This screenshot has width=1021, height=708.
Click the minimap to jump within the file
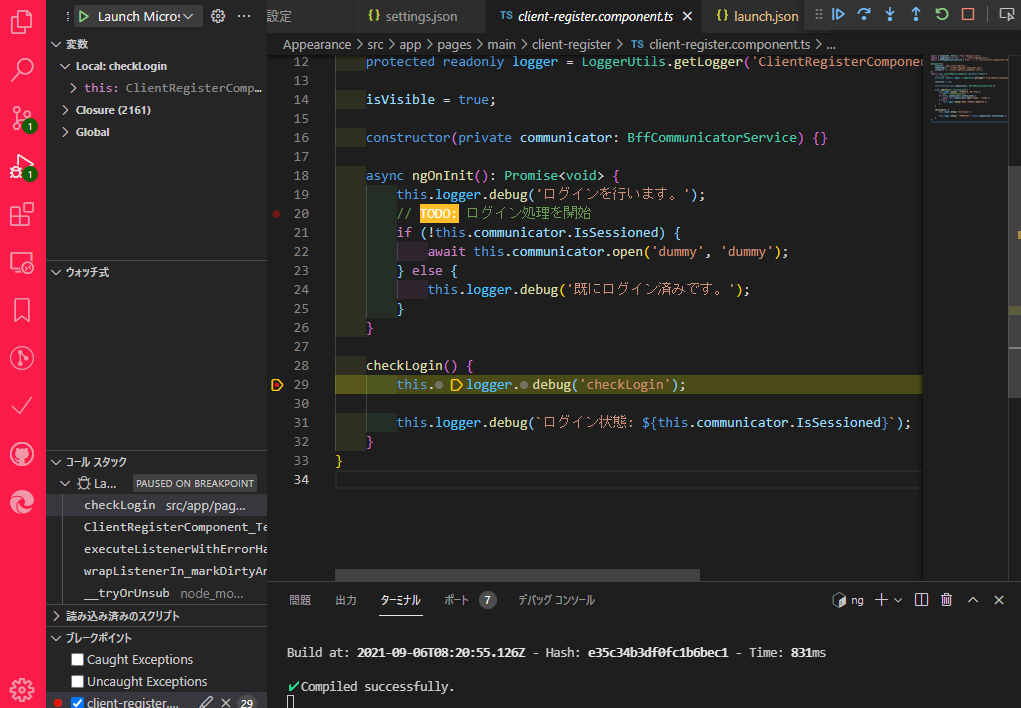[x=968, y=90]
